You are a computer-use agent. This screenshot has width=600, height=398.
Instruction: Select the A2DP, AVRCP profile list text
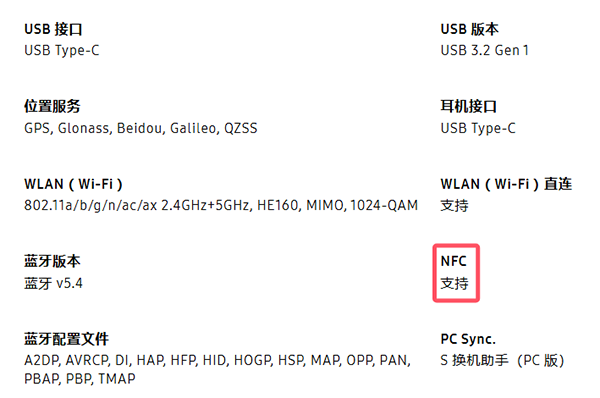click(217, 370)
